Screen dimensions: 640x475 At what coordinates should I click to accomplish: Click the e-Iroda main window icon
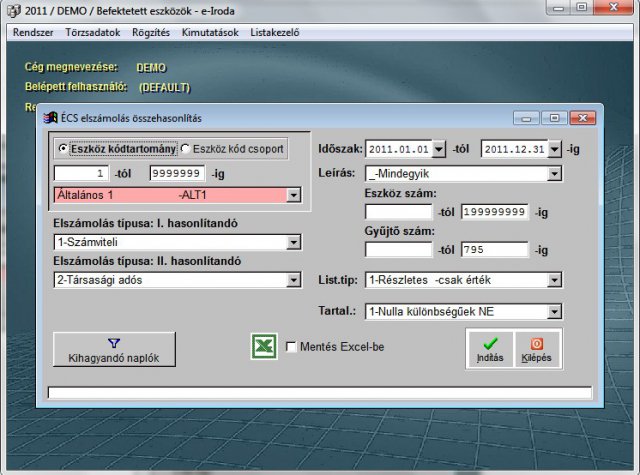point(10,8)
